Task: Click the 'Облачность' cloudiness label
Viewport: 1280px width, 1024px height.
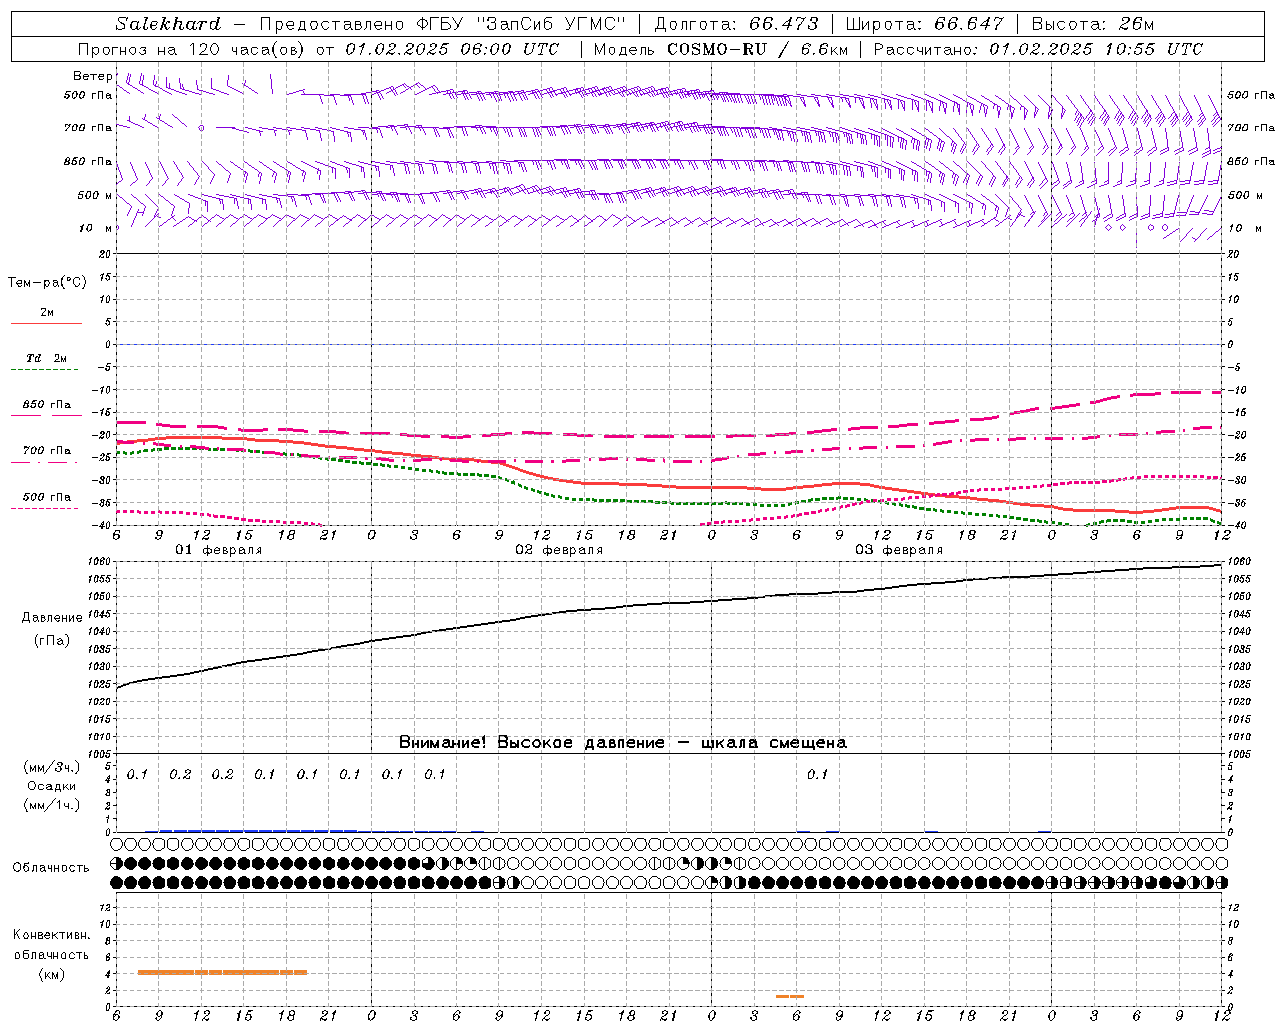Action: pyautogui.click(x=51, y=867)
